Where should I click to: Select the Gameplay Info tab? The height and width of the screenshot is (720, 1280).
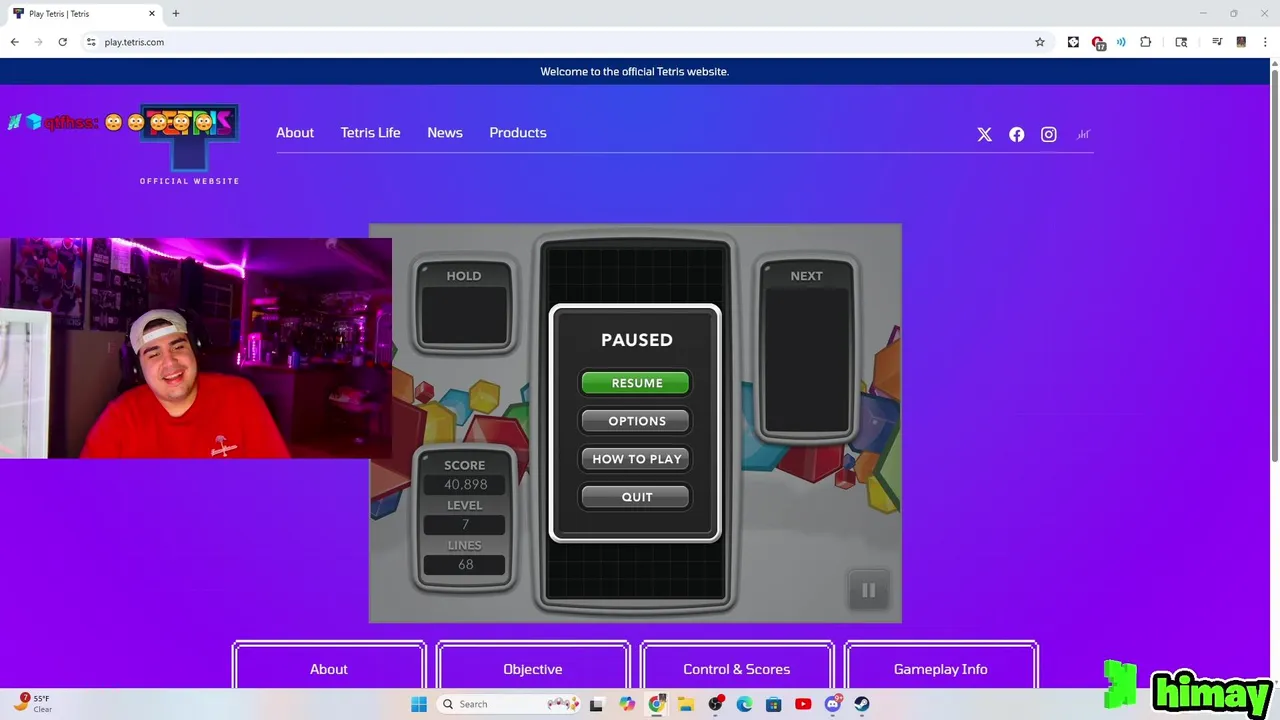click(941, 668)
